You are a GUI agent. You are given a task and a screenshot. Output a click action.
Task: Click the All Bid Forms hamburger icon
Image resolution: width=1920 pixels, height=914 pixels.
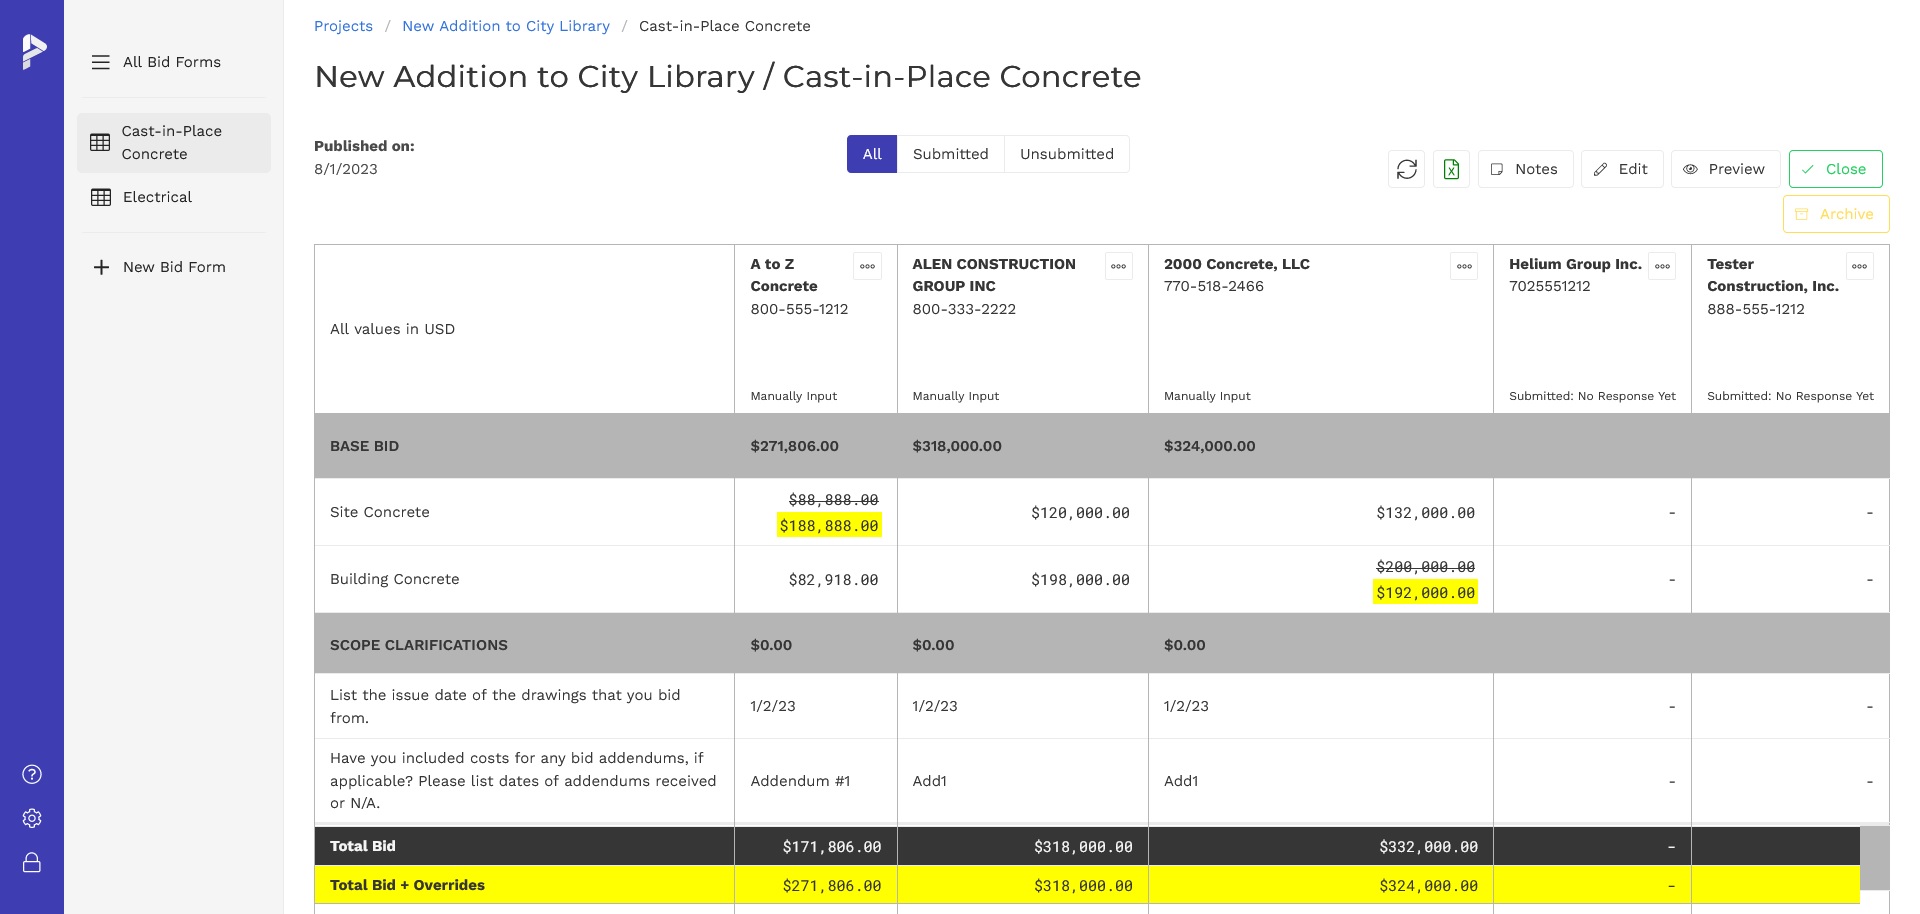point(101,62)
